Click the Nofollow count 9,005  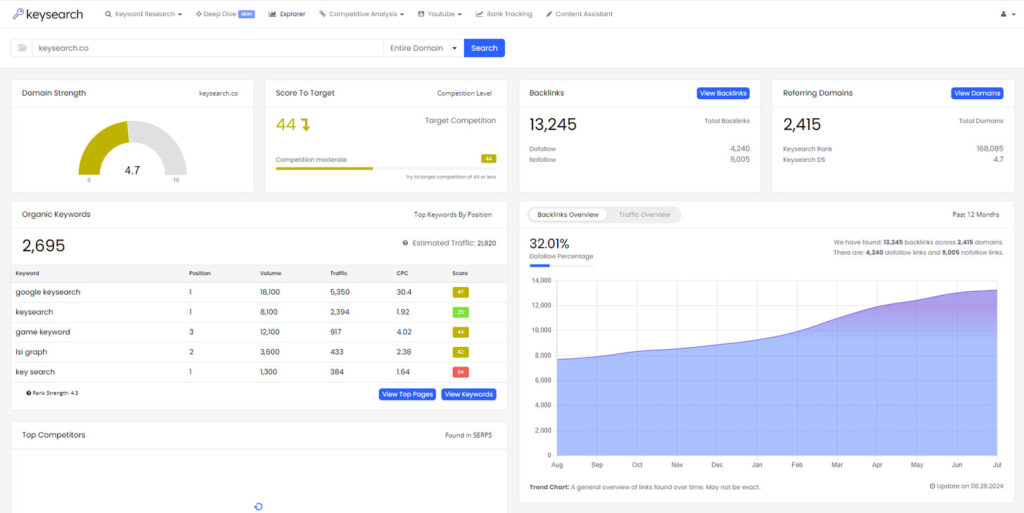(740, 159)
